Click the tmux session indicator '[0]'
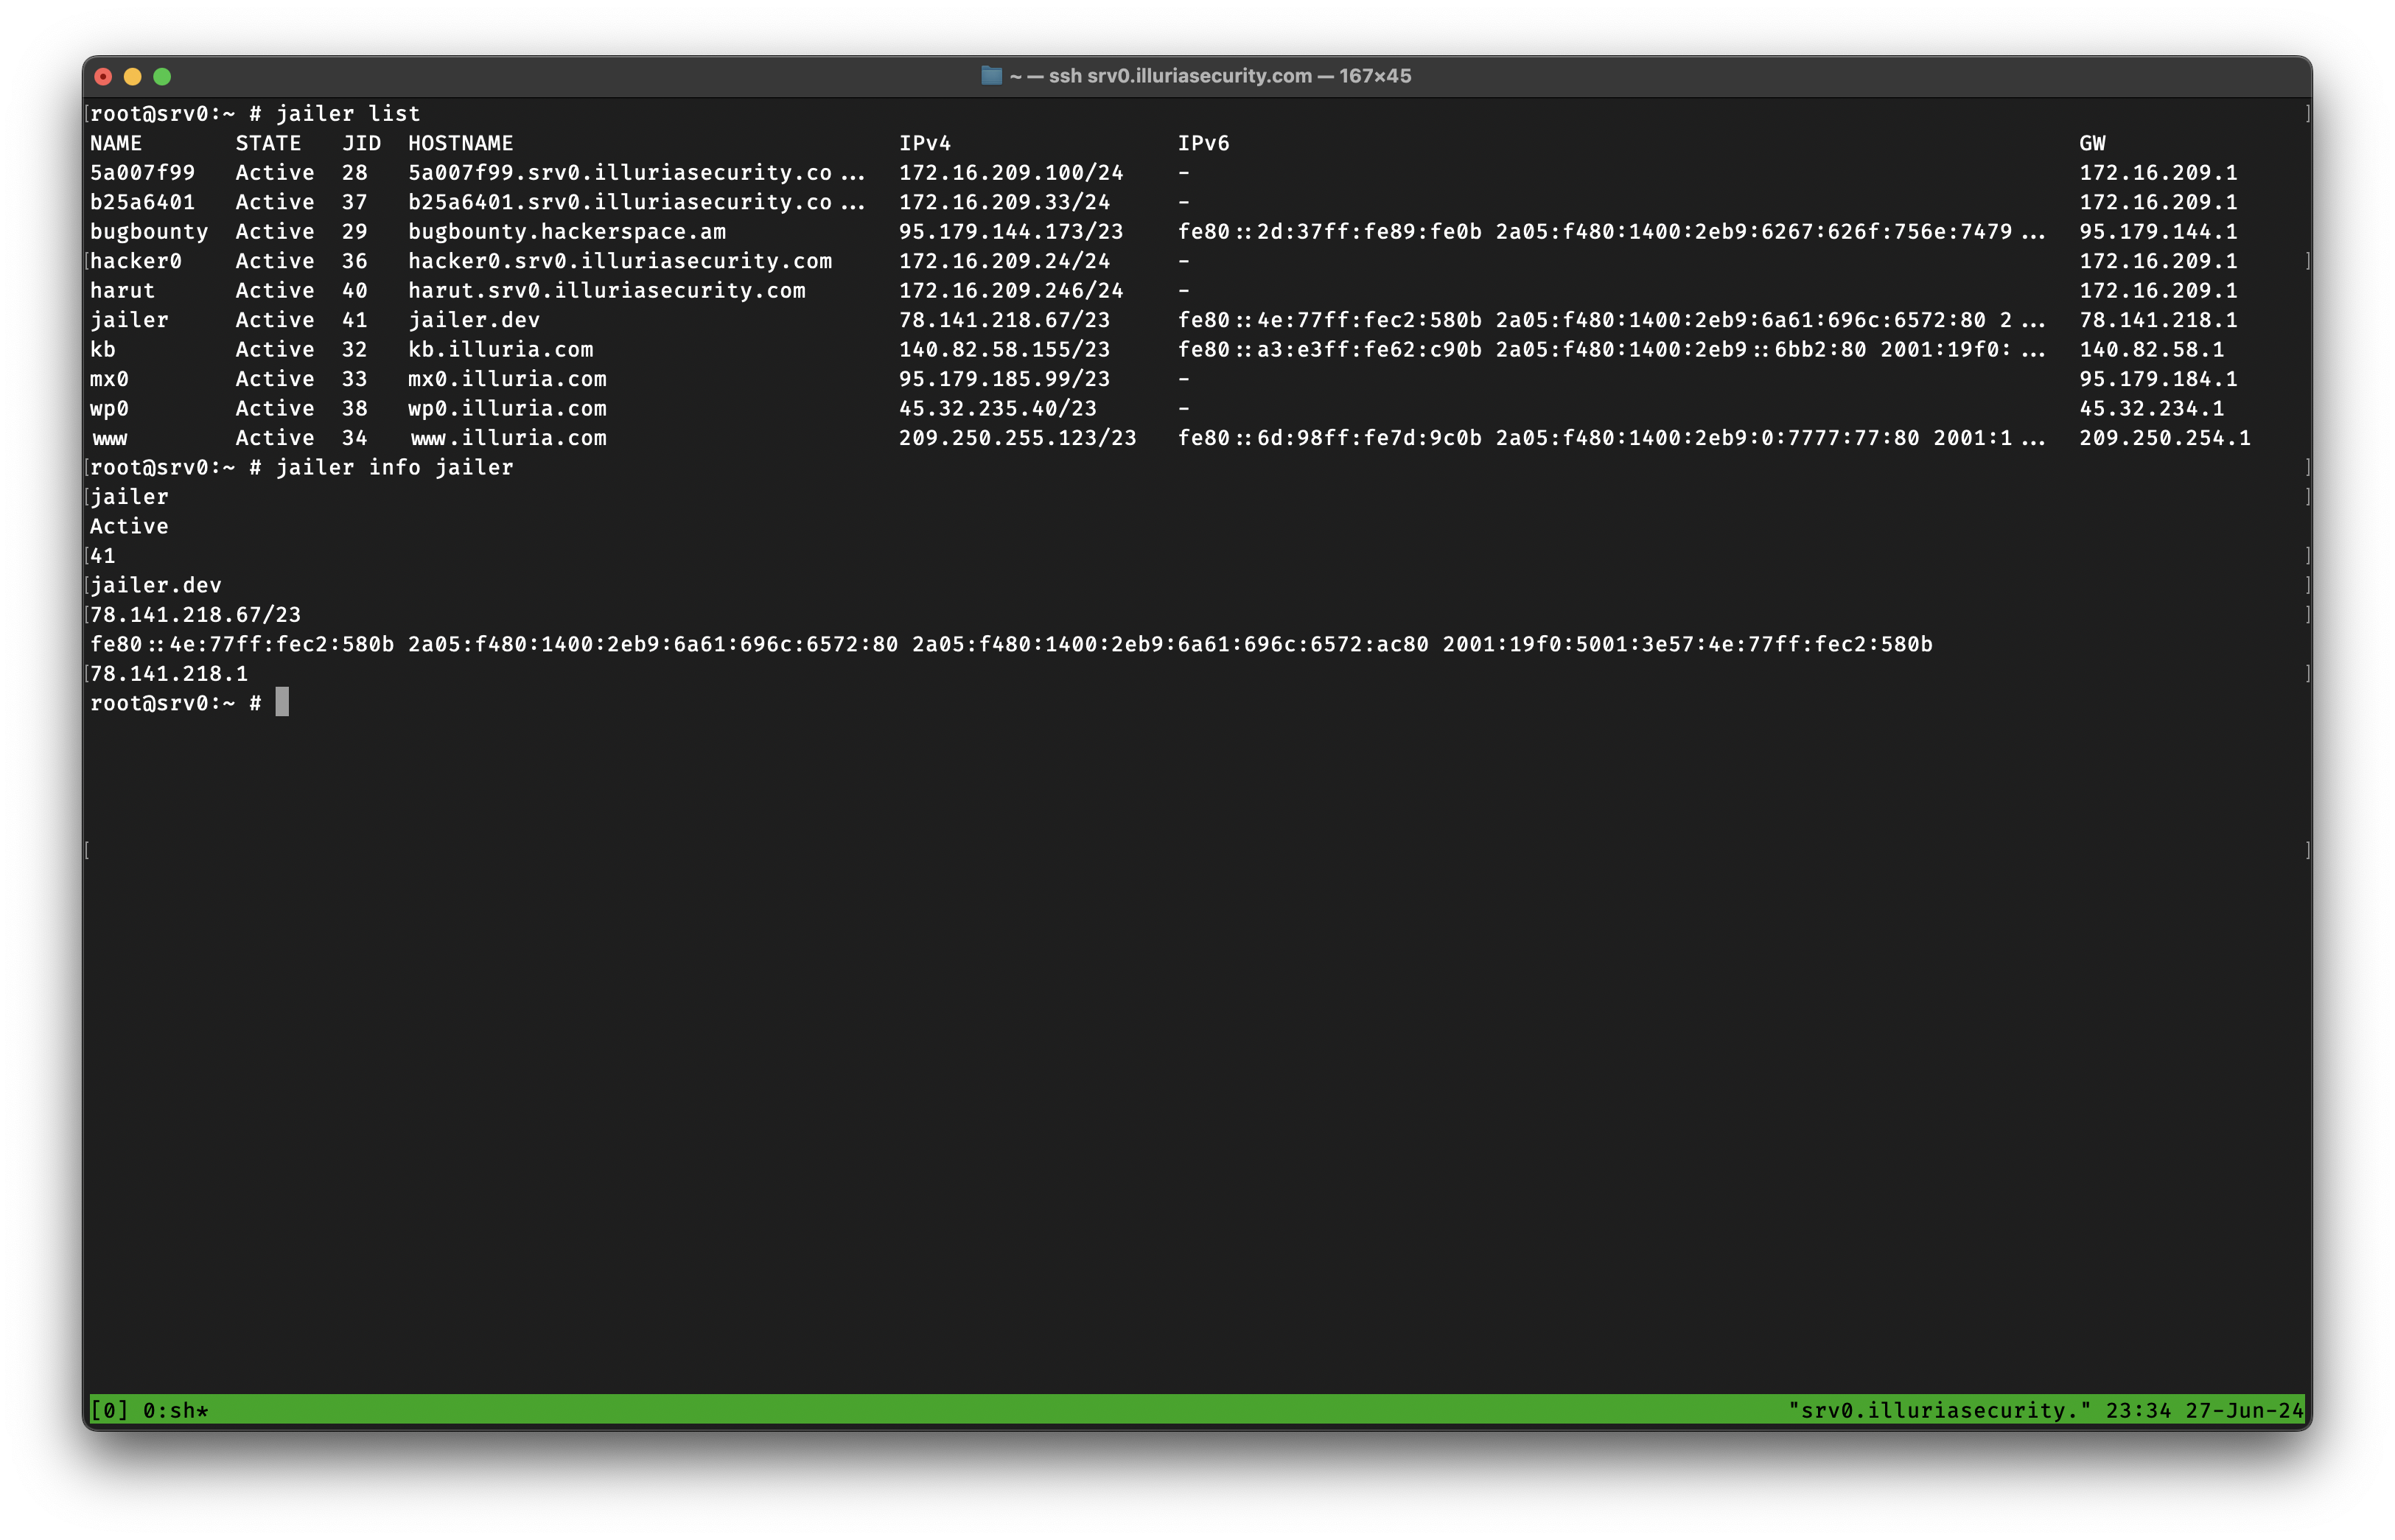 click(109, 1410)
